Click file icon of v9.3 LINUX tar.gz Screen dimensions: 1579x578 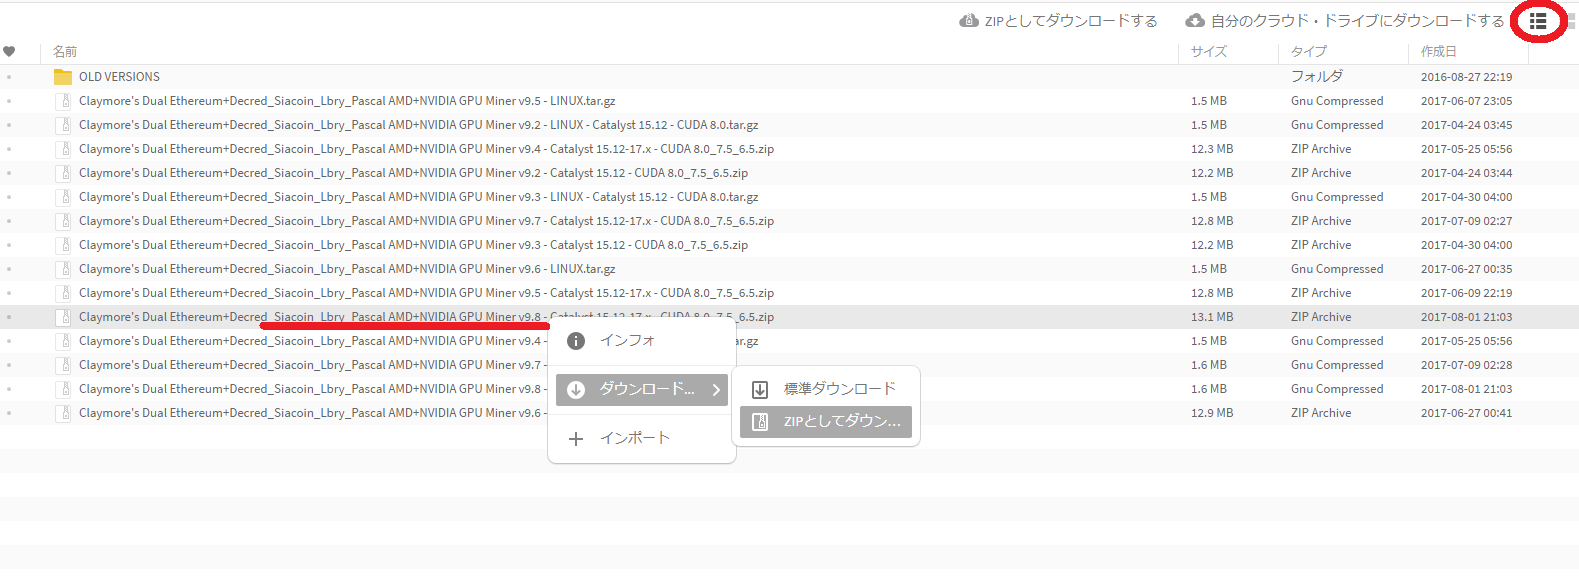click(63, 197)
